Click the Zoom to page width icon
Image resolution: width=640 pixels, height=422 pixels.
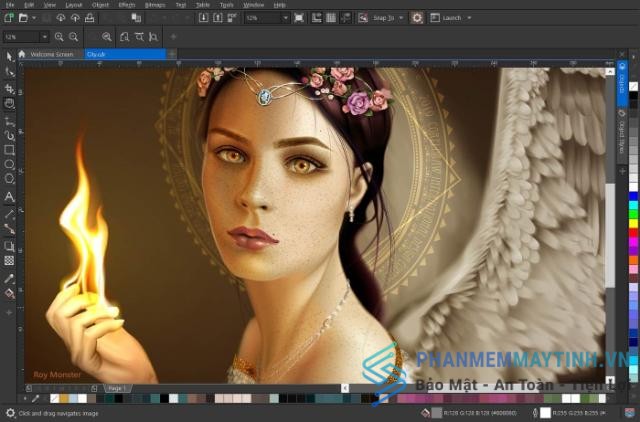tap(139, 37)
